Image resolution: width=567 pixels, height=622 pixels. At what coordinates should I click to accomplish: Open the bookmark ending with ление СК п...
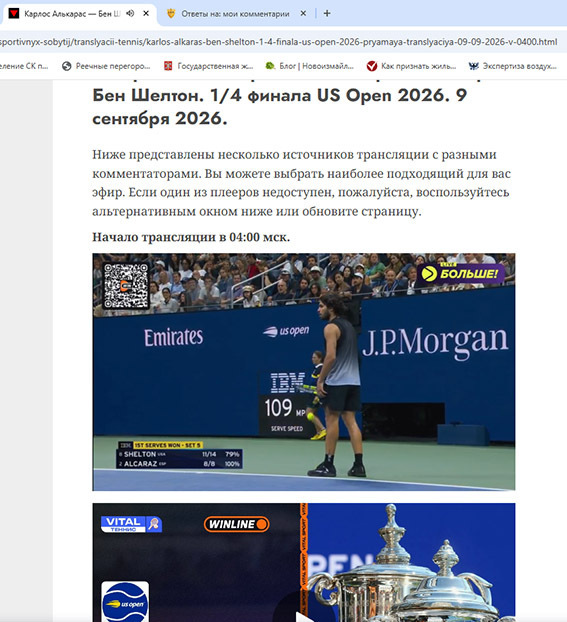24,66
